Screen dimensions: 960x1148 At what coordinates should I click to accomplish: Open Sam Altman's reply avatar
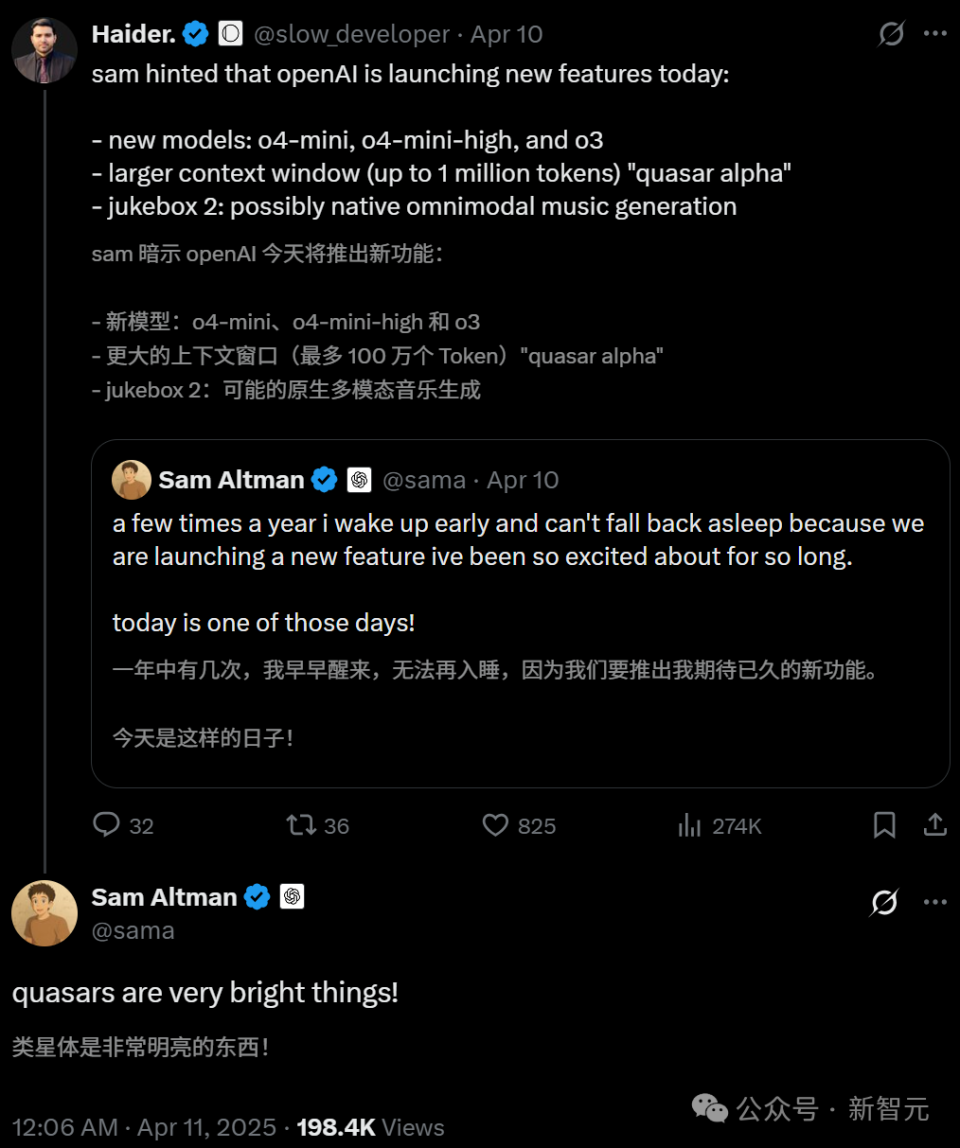click(44, 912)
